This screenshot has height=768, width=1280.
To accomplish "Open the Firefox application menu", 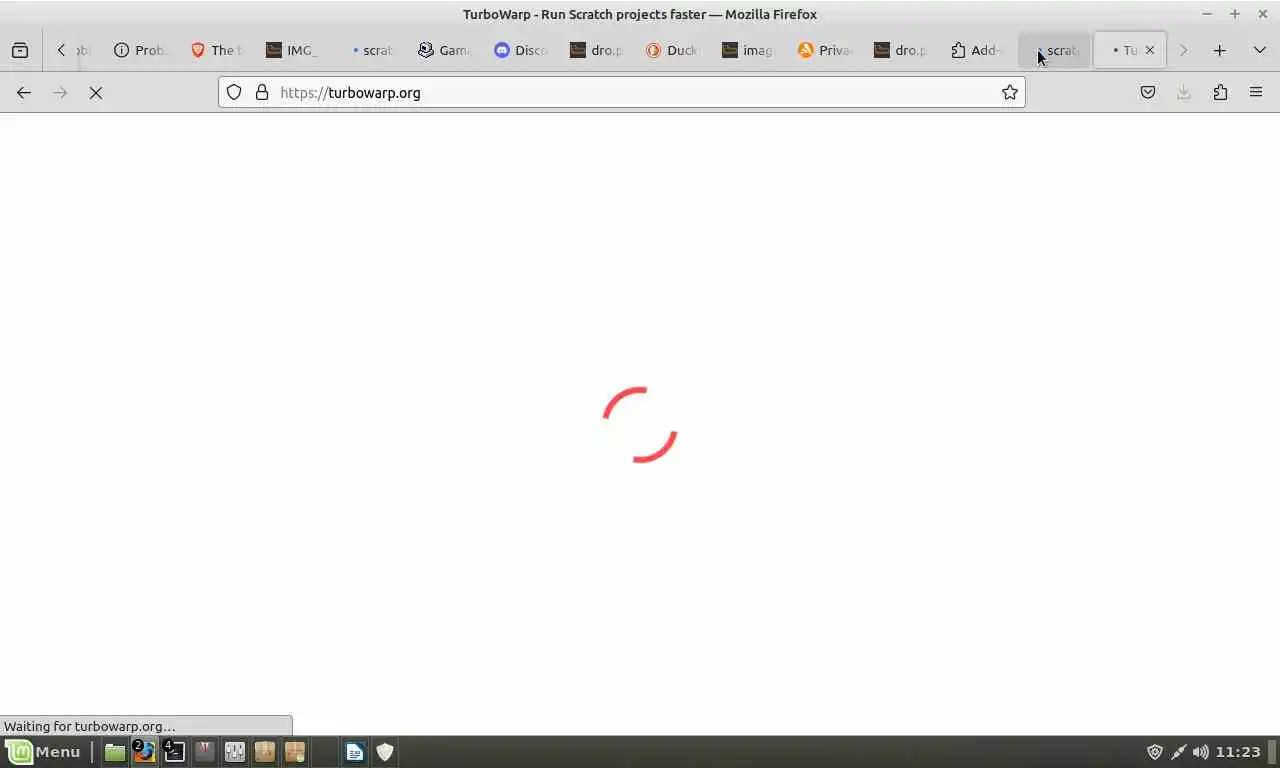I will pos(1256,92).
